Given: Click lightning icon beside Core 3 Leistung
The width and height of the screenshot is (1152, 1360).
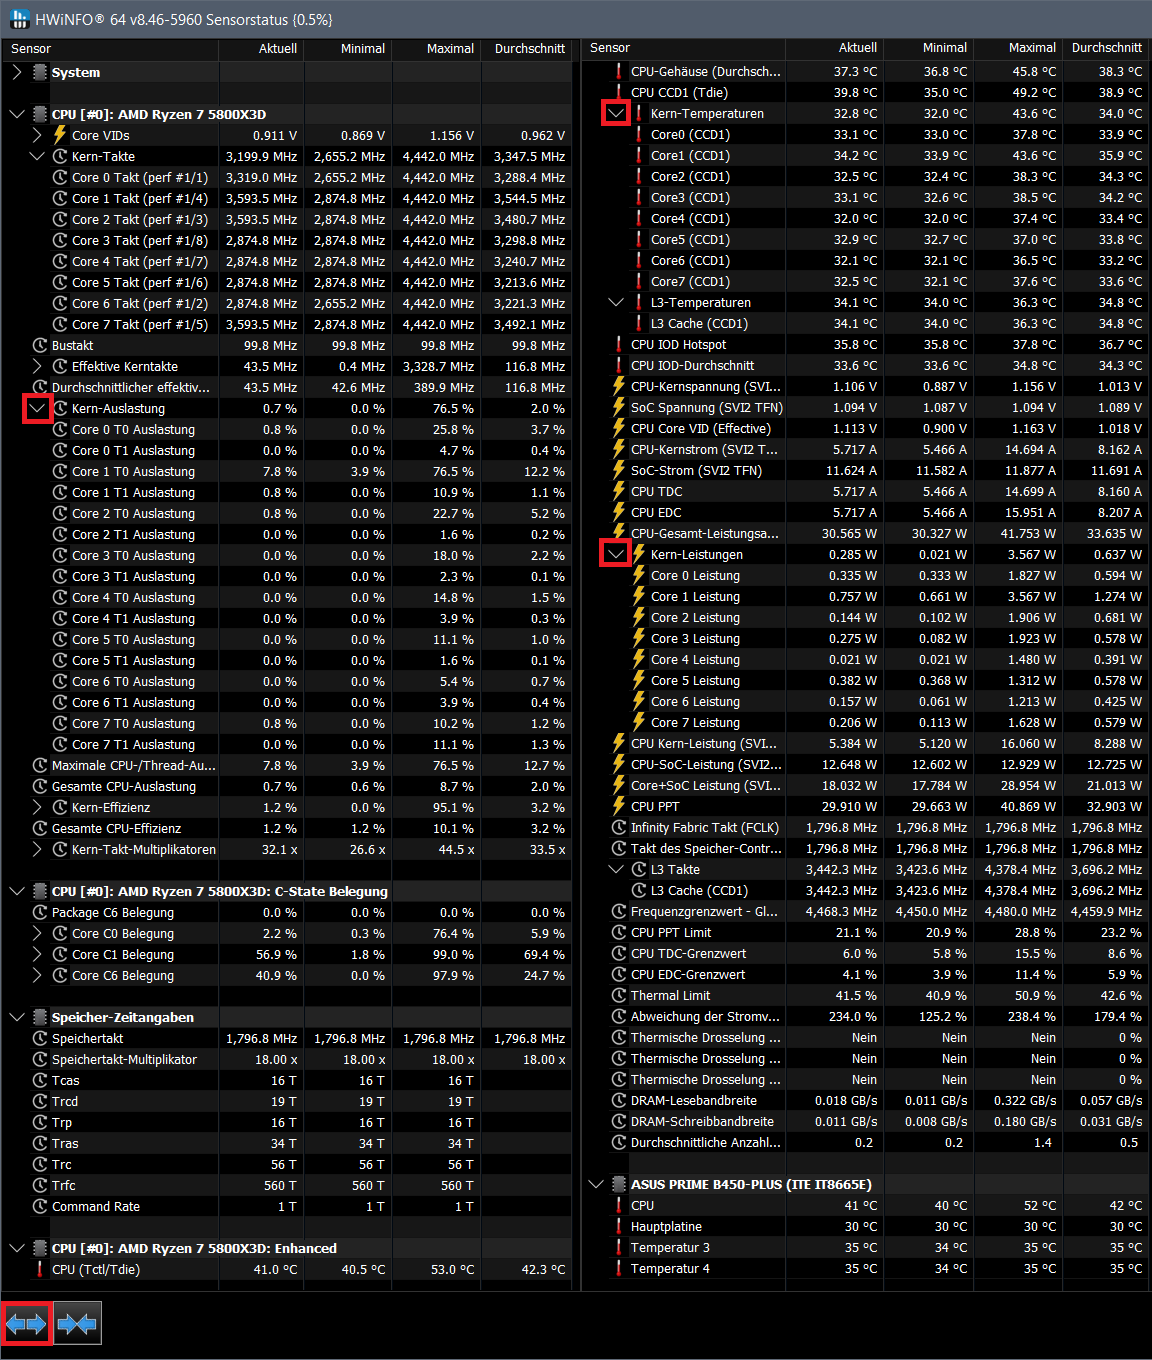Looking at the screenshot, I should 639,638.
